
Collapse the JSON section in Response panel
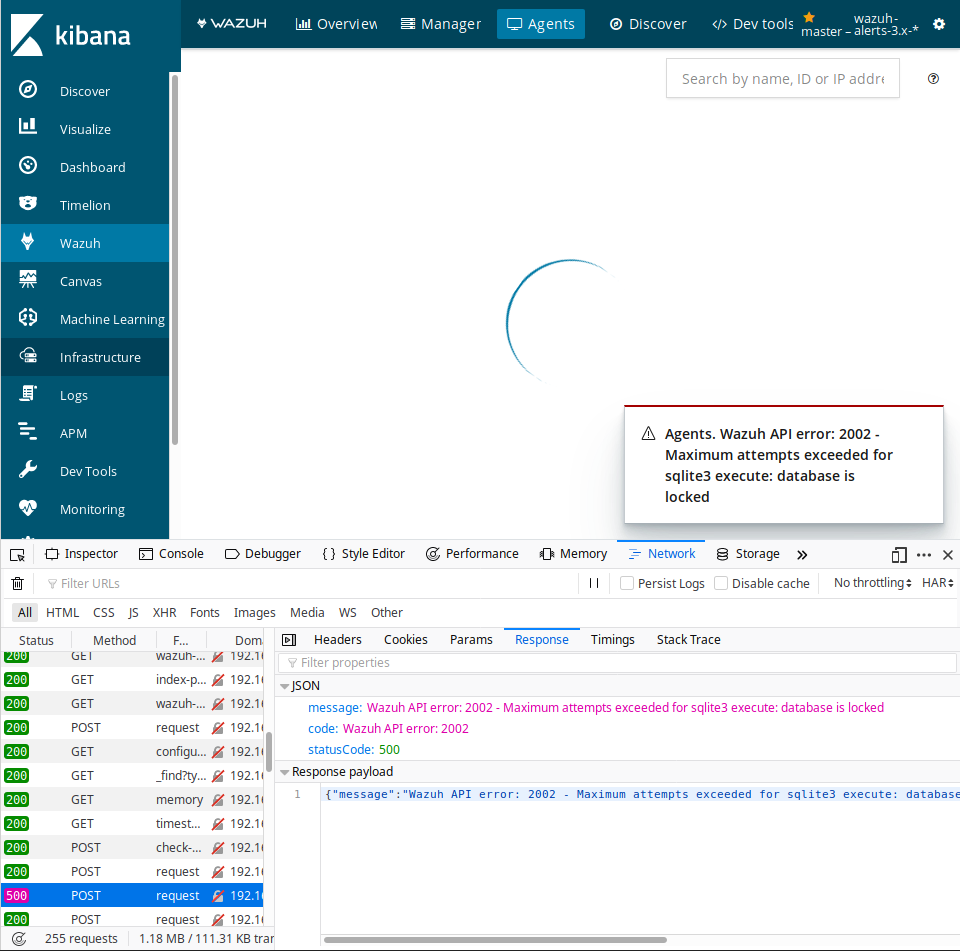point(285,685)
